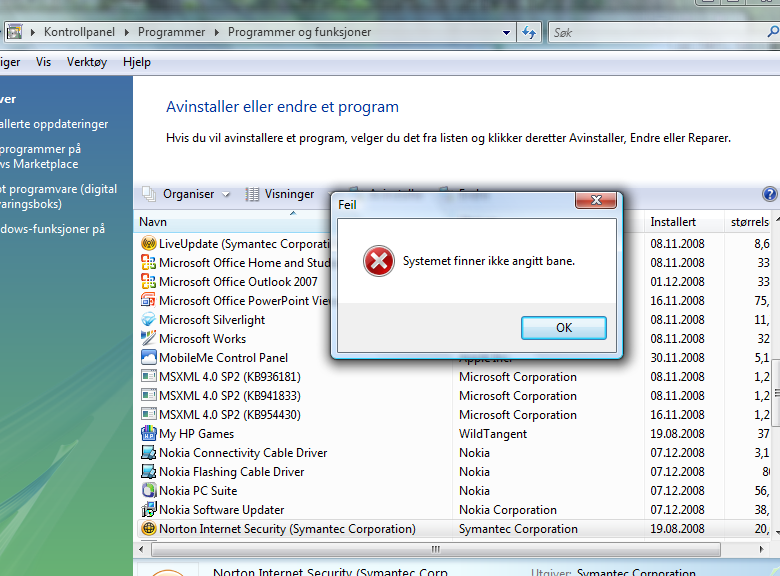This screenshot has height=576, width=780.
Task: Click Nokia Corporation publisher cell
Action: pyautogui.click(x=508, y=509)
